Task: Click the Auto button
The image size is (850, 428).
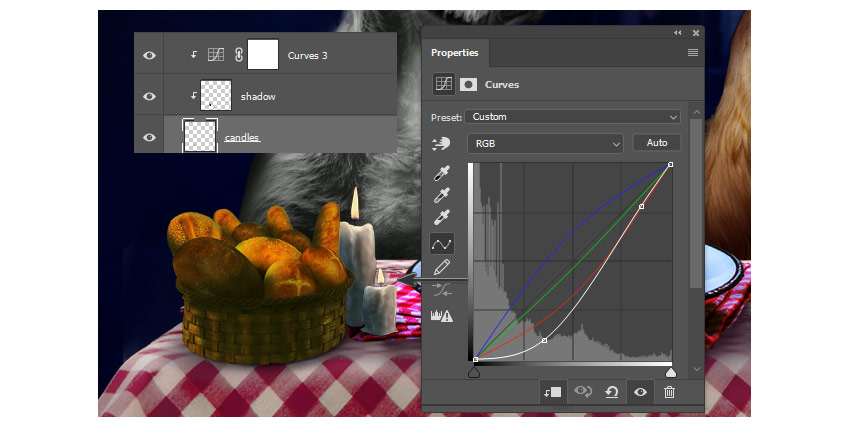Action: pyautogui.click(x=656, y=143)
